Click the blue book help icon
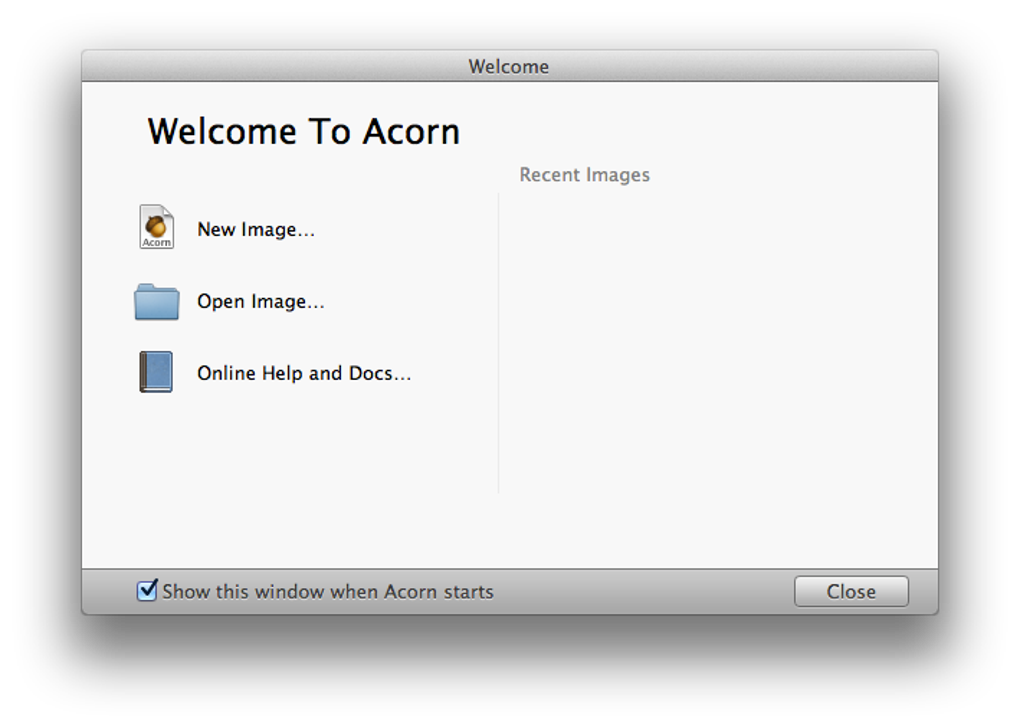 click(x=156, y=372)
